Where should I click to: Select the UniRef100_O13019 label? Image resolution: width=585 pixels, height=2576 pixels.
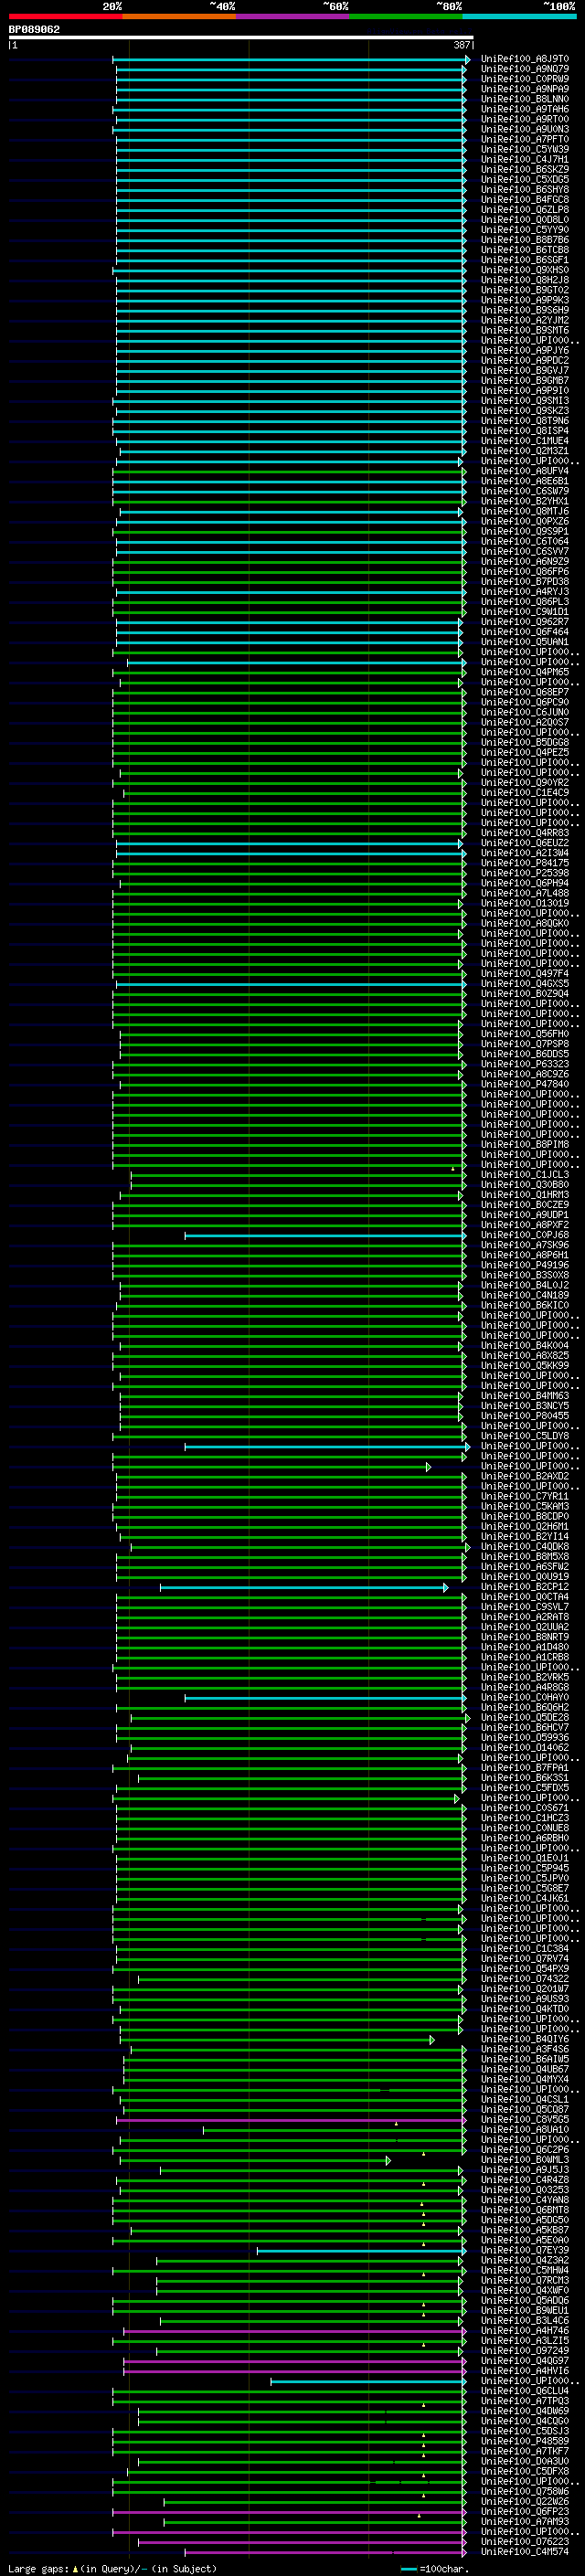525,903
